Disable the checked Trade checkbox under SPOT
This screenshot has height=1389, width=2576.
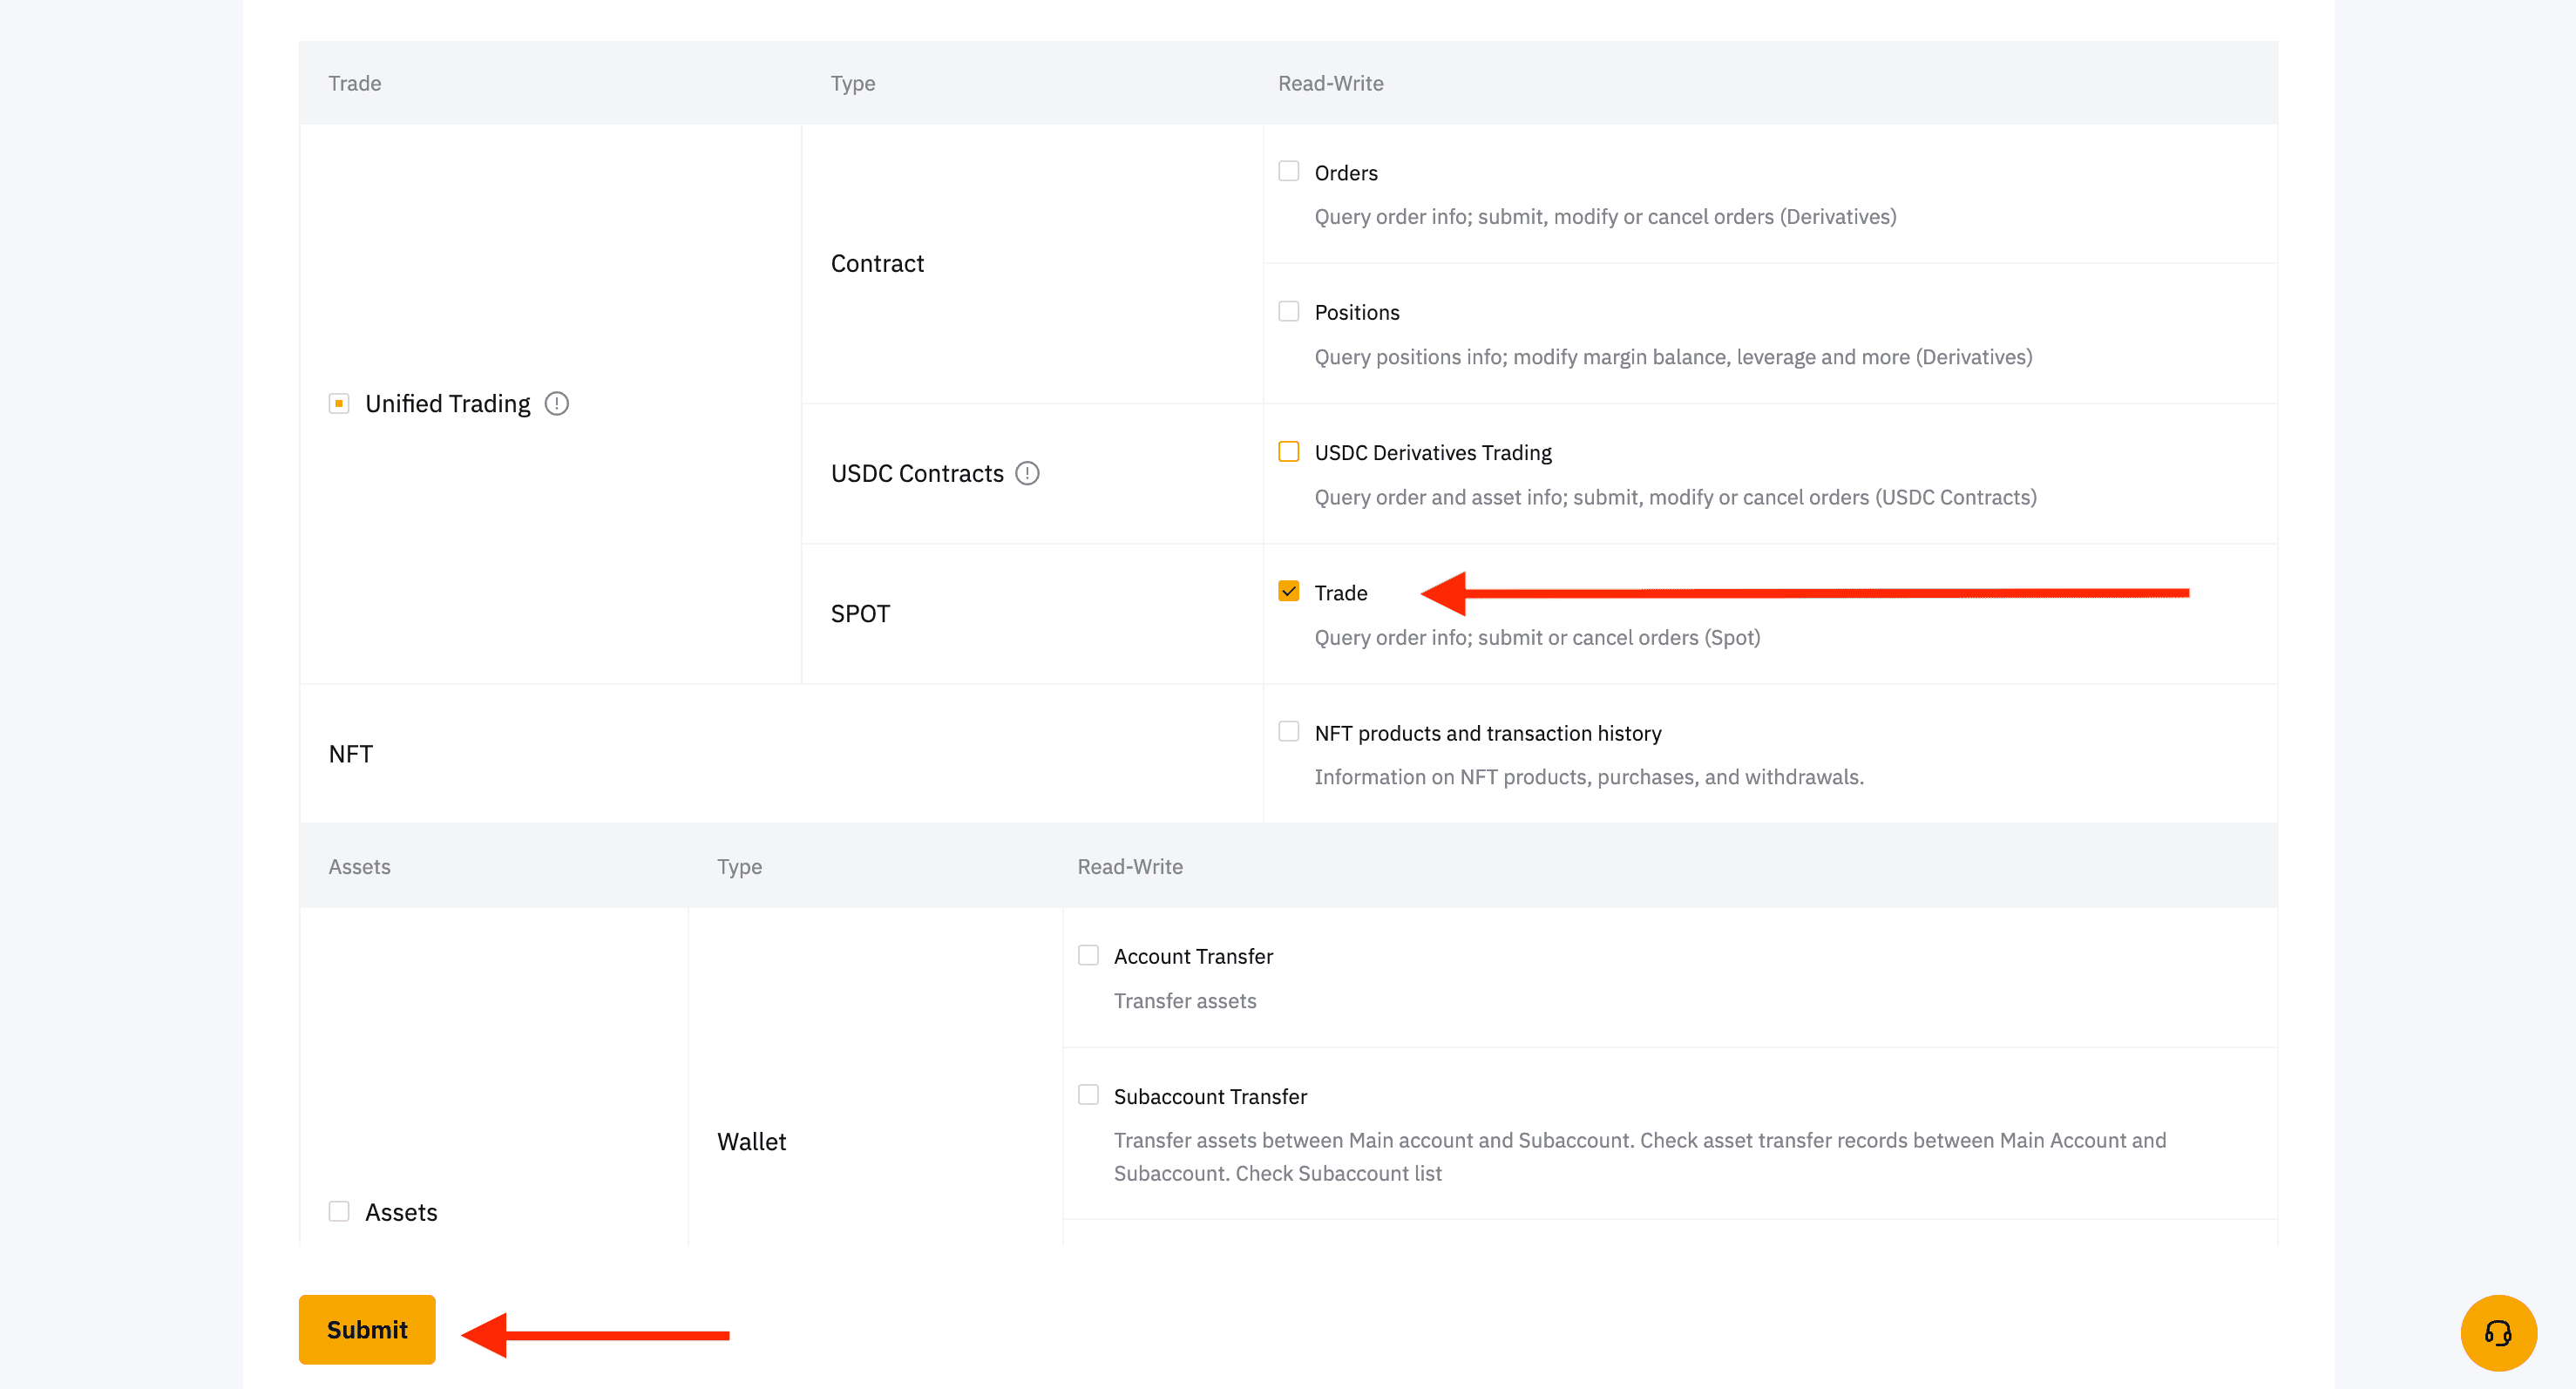point(1288,592)
